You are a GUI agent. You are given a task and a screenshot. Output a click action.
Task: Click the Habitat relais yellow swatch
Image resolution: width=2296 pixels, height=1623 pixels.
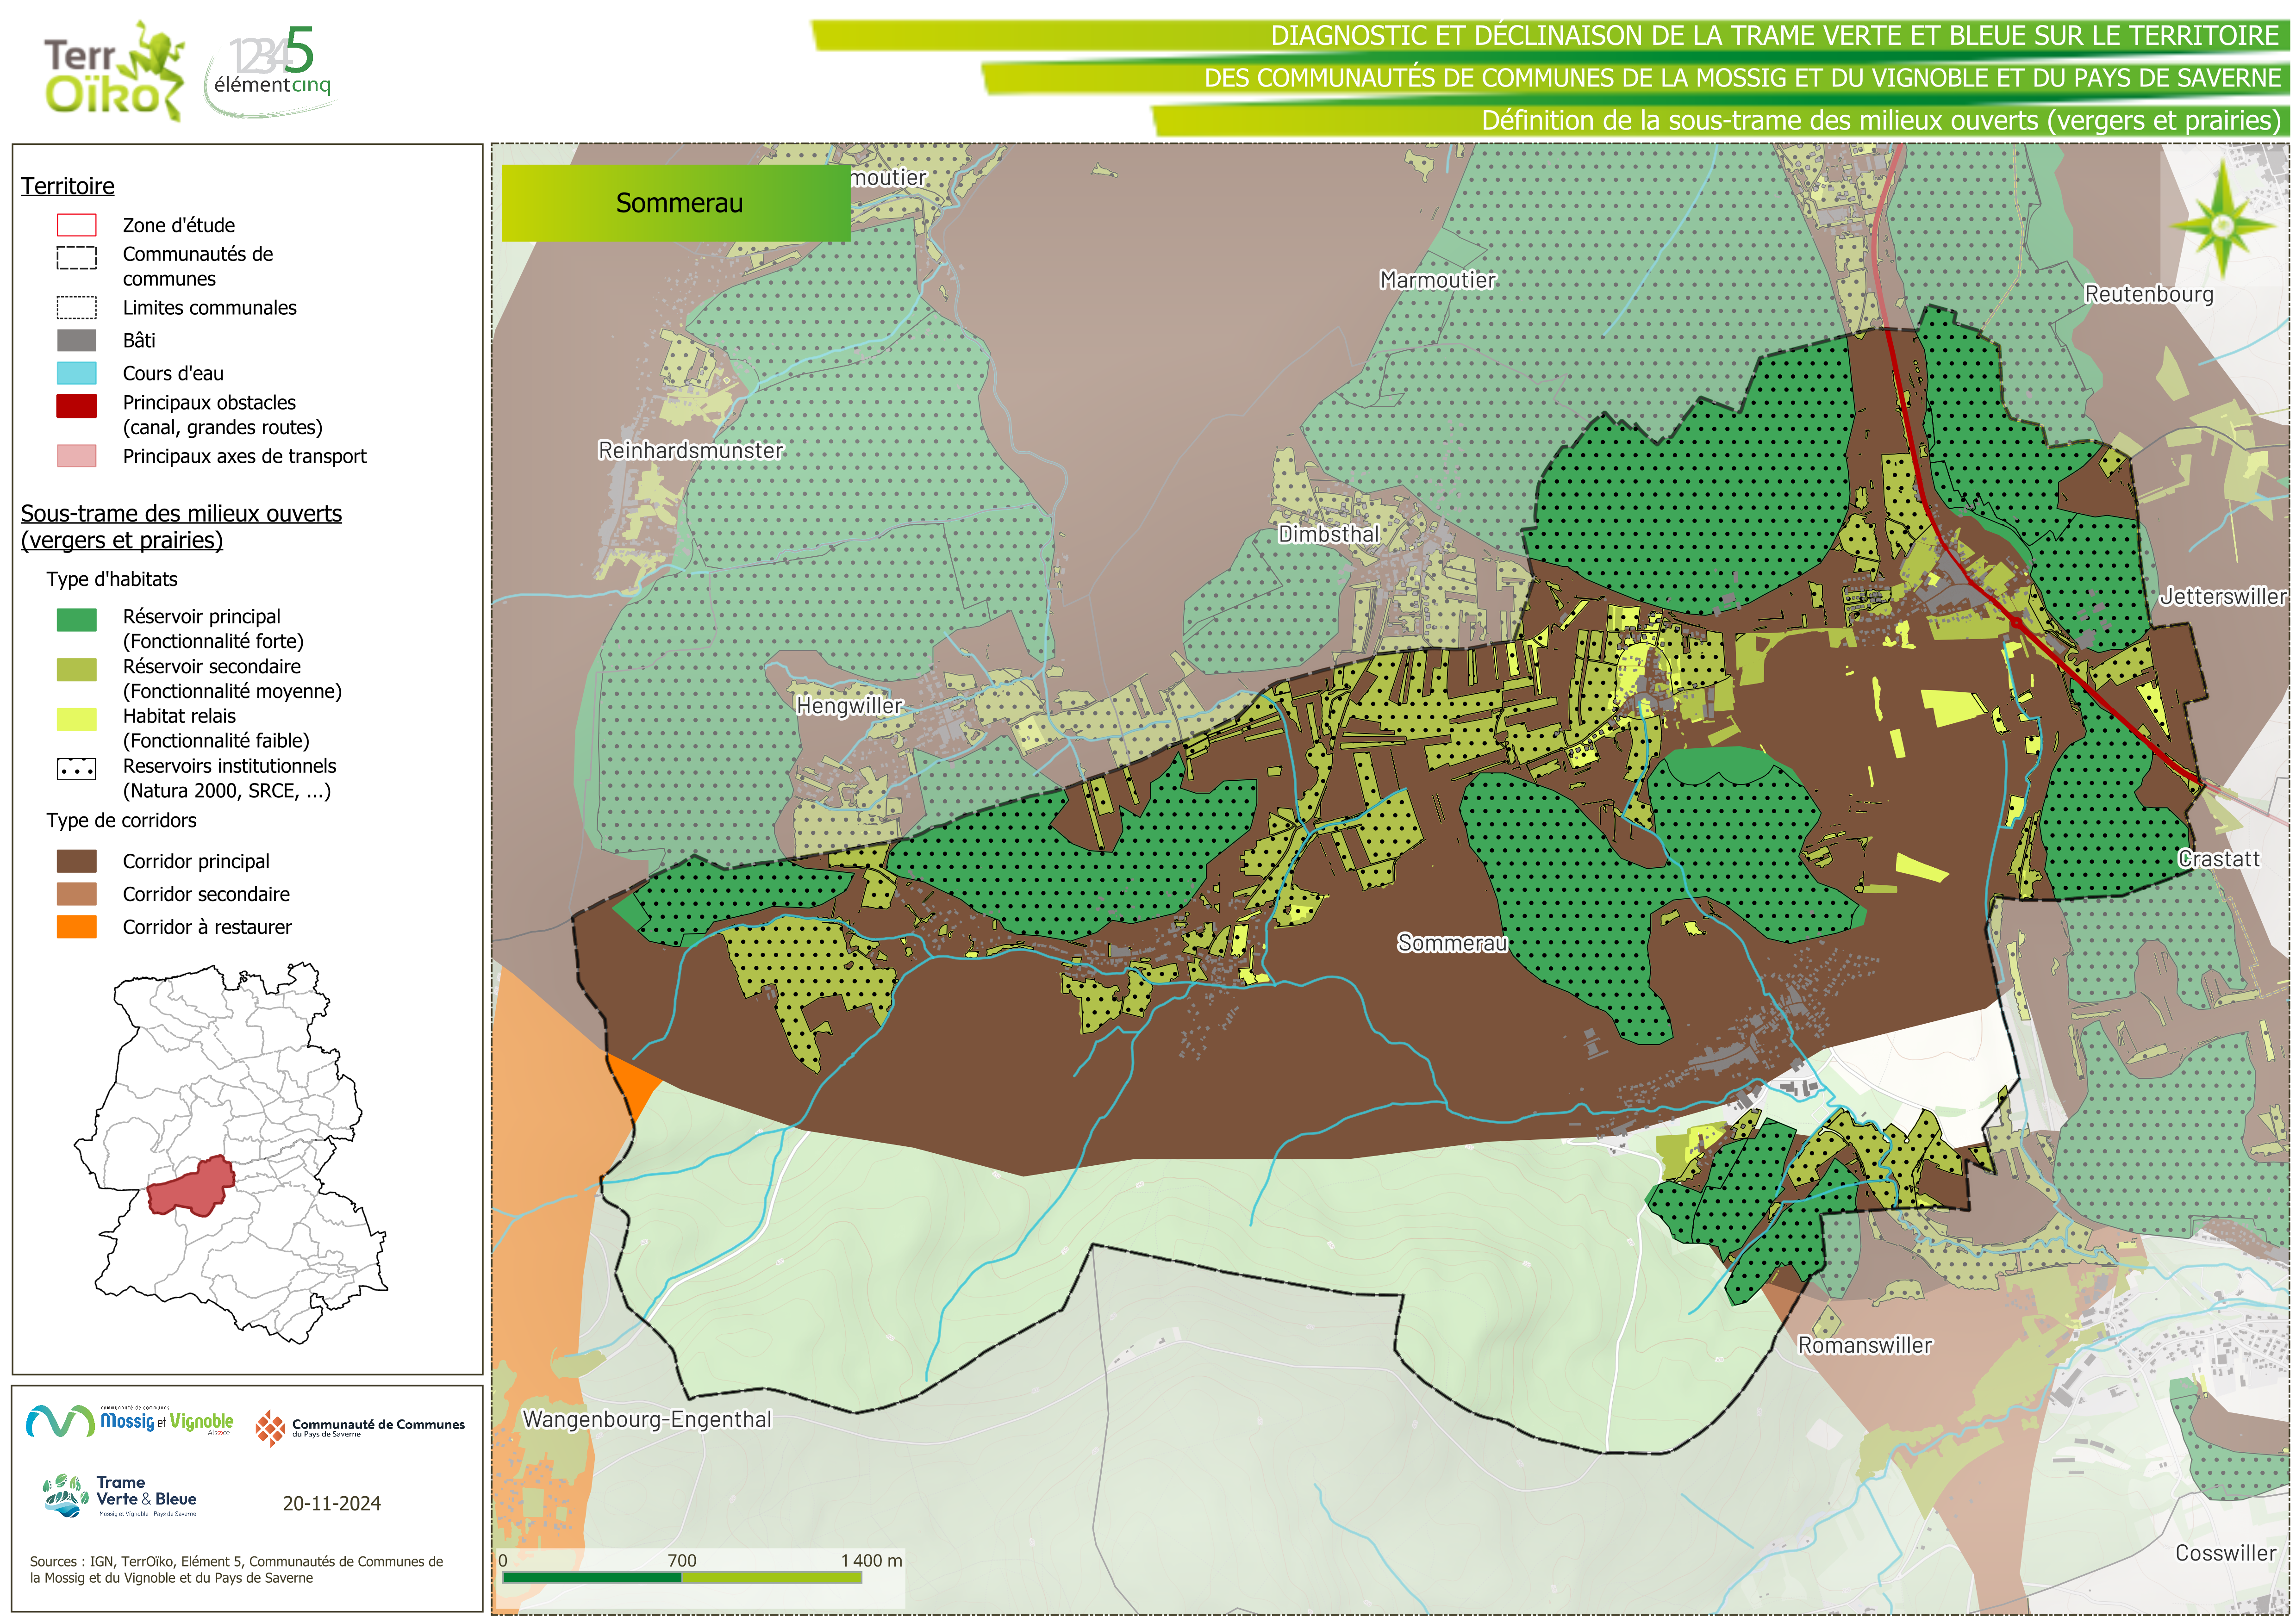(77, 719)
